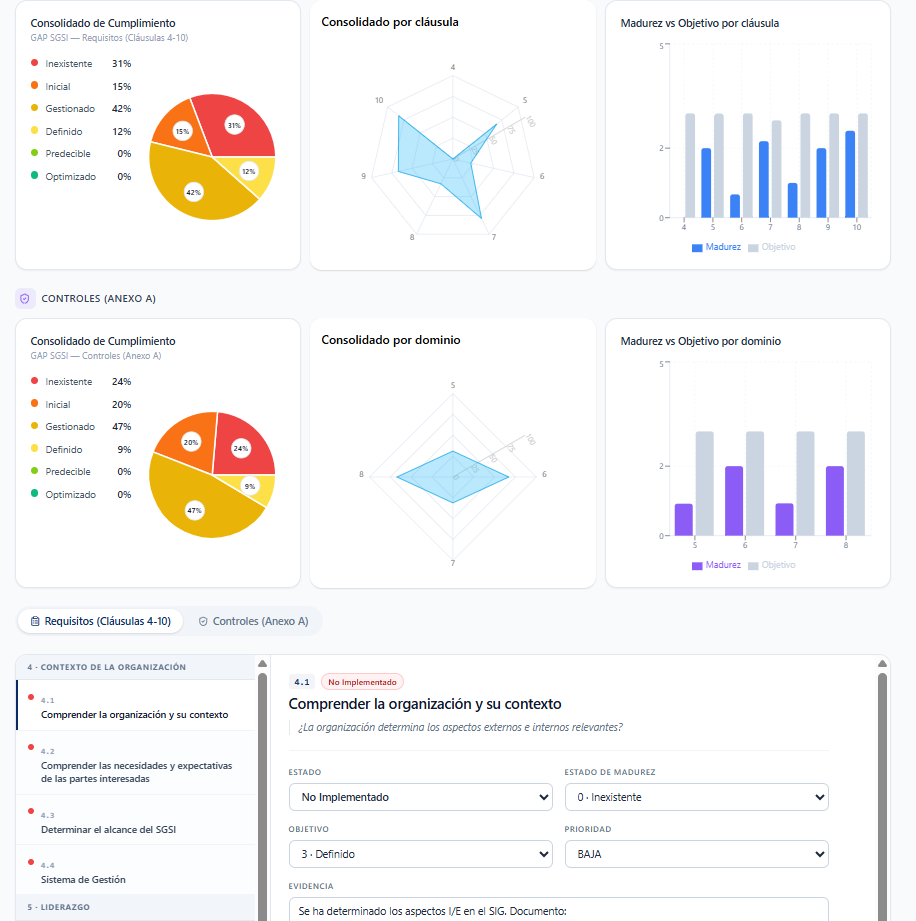Screen dimensions: 916x921
Task: Click the Inicial 20% legend entry
Action: click(81, 405)
